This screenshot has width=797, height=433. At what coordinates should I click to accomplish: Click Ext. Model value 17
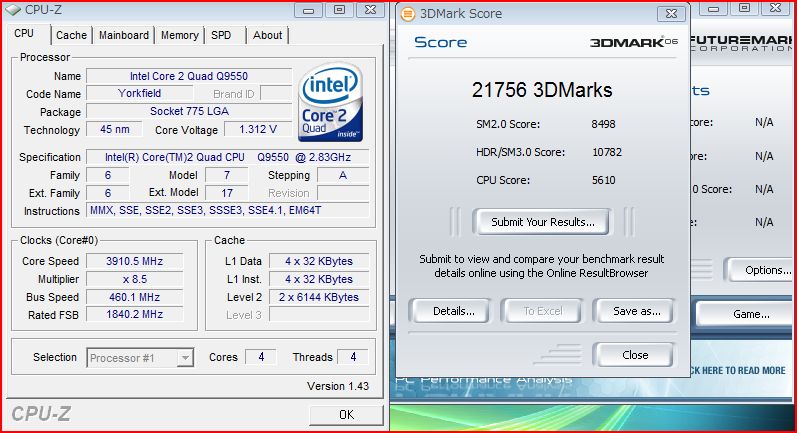227,193
